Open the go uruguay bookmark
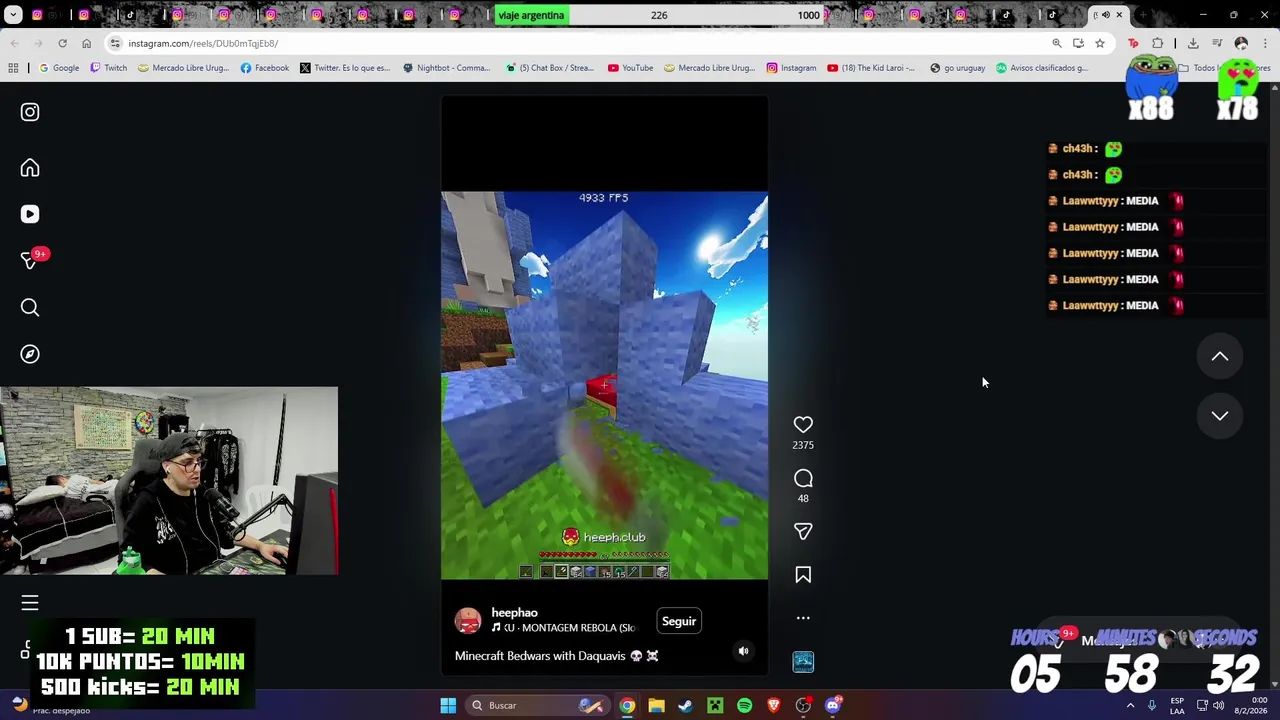 [x=957, y=68]
